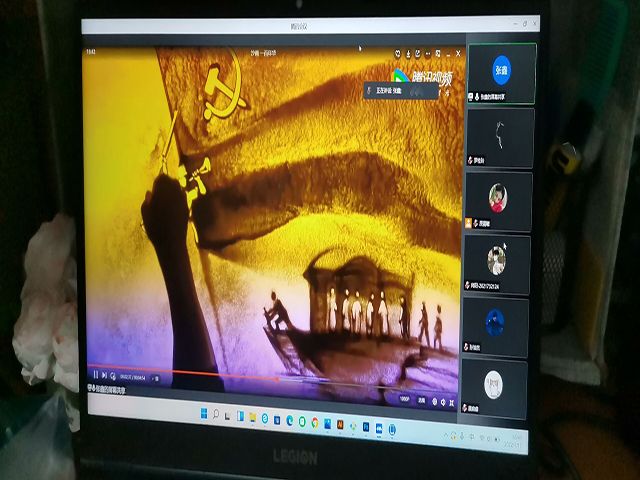Open Photos app icon on taskbar
Image resolution: width=640 pixels, height=480 pixels.
click(x=327, y=424)
